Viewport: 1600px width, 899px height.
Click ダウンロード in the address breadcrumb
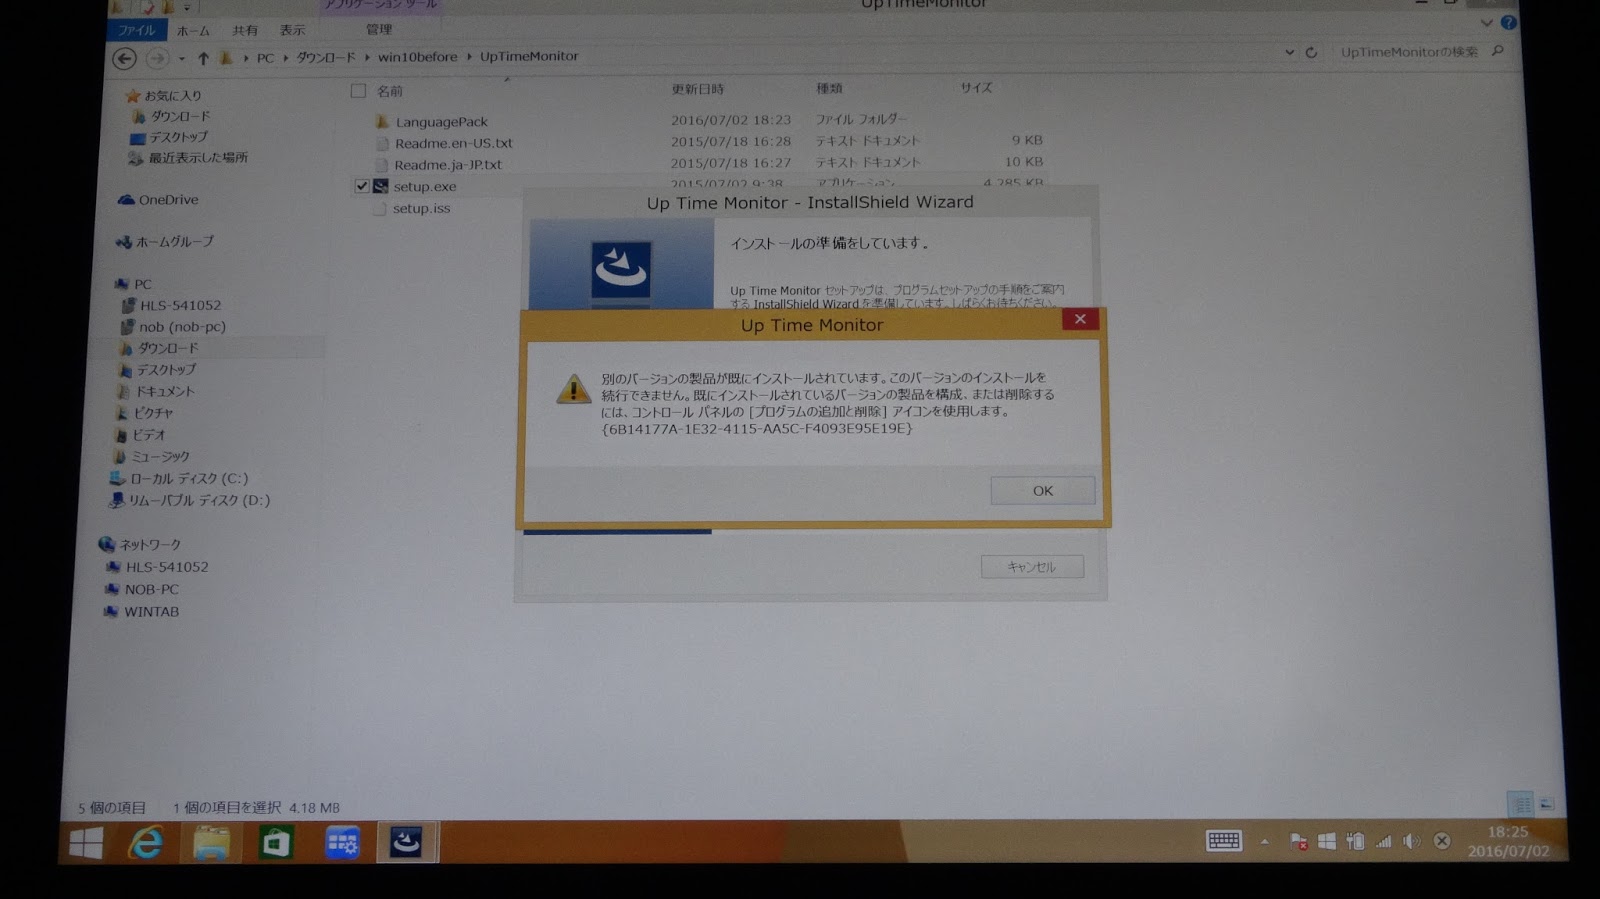coord(325,57)
